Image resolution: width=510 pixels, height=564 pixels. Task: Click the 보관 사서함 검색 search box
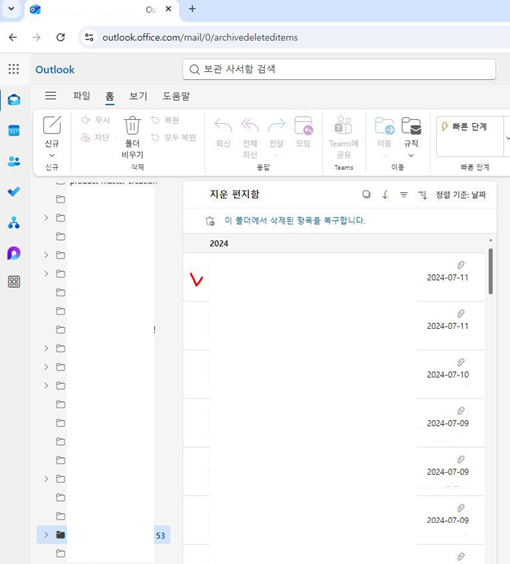(x=339, y=69)
